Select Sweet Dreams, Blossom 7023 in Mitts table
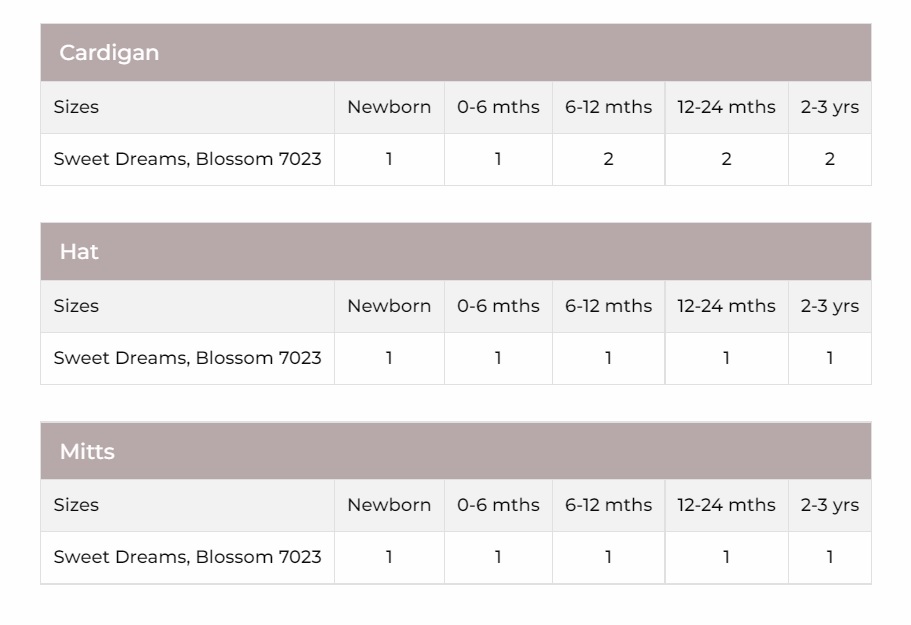This screenshot has height=625, width=911. 187,557
